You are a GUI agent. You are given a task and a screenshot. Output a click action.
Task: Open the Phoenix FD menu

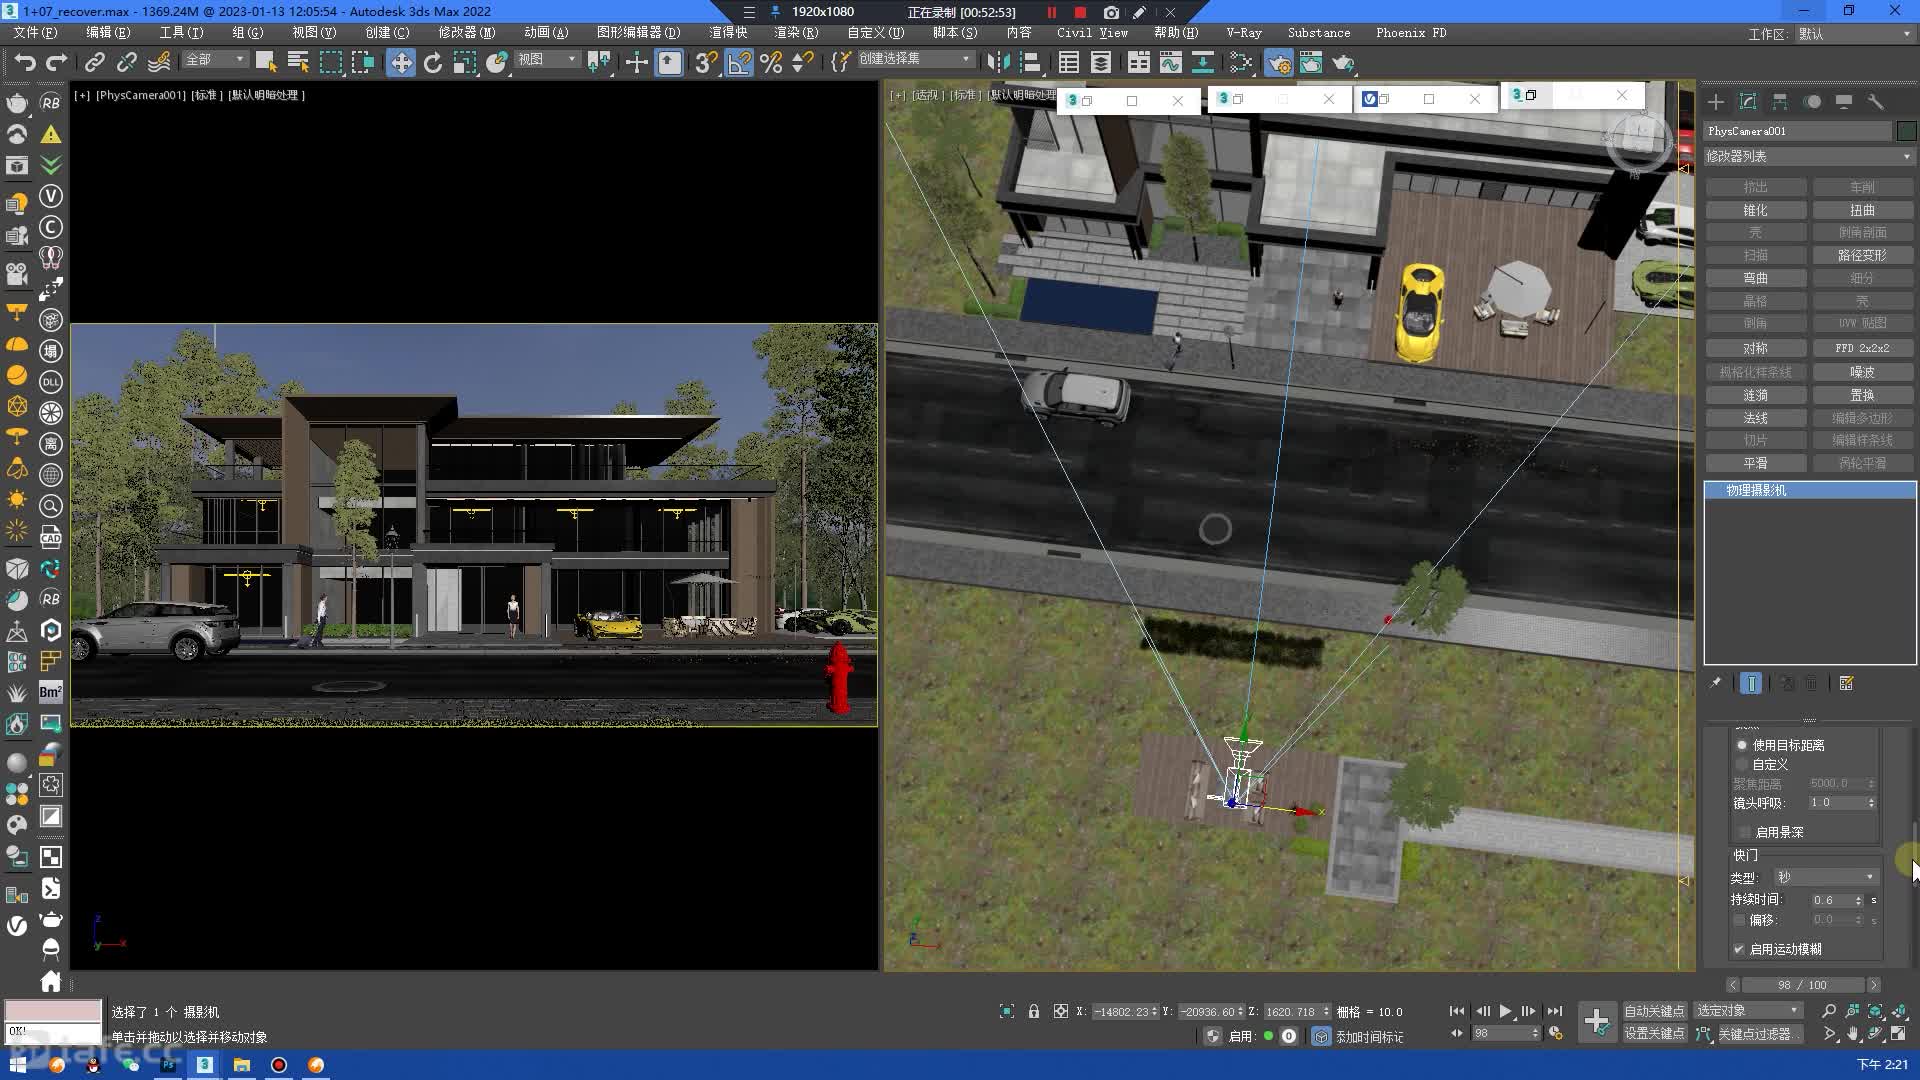(x=1411, y=33)
